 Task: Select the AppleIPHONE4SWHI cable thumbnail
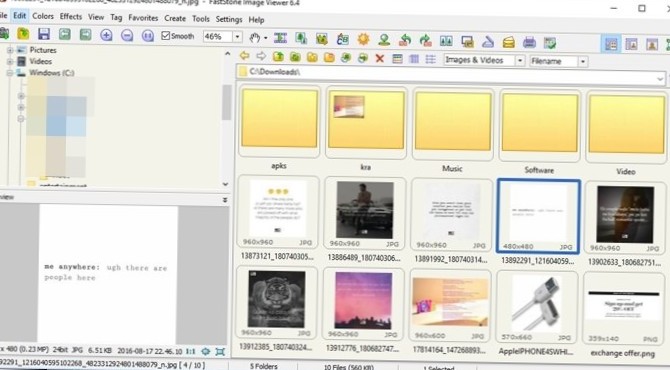536,307
